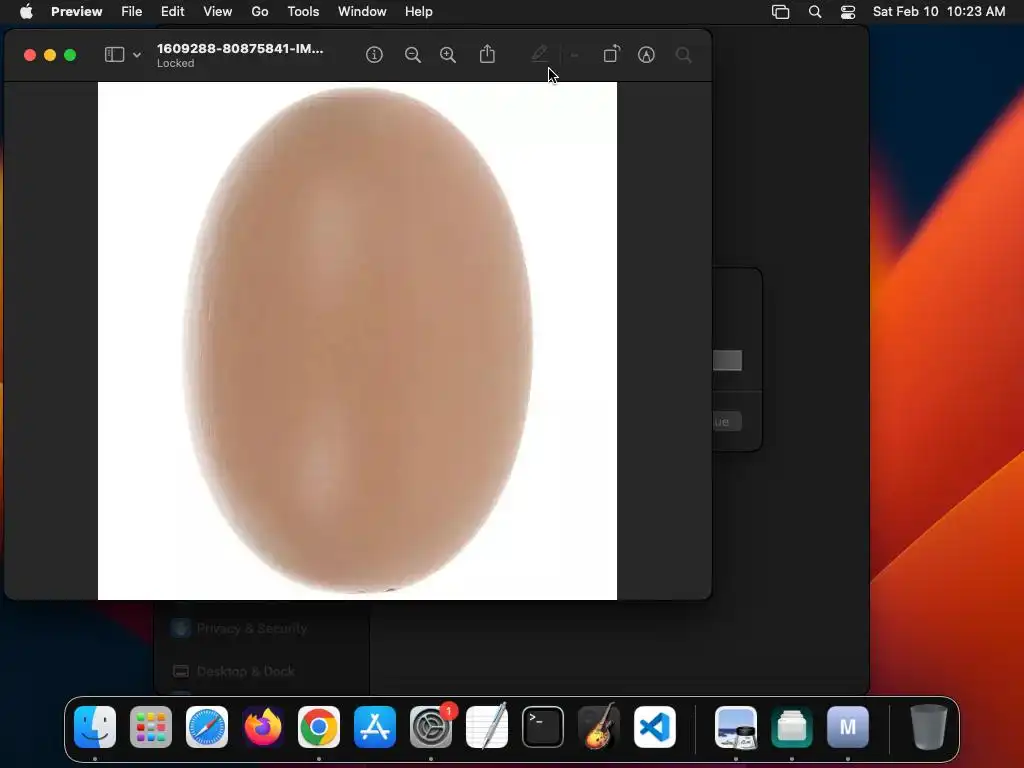Click the Stage Manager icon in menu bar

(x=780, y=12)
